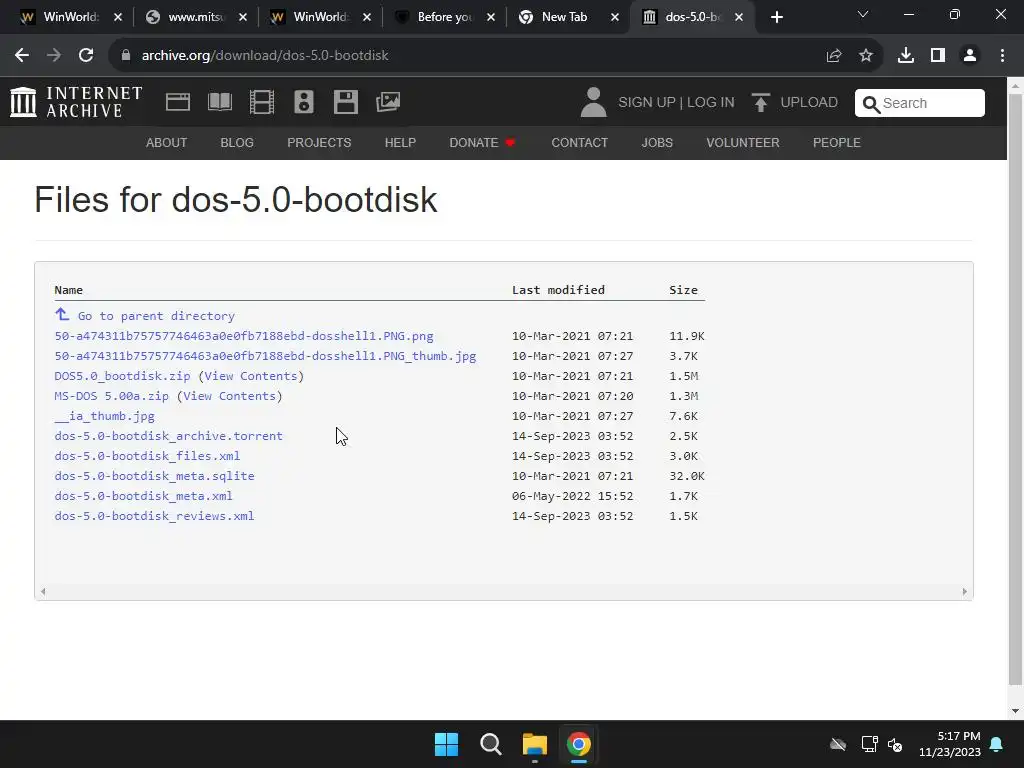
Task: Open the Chrome profile icon
Action: click(970, 56)
